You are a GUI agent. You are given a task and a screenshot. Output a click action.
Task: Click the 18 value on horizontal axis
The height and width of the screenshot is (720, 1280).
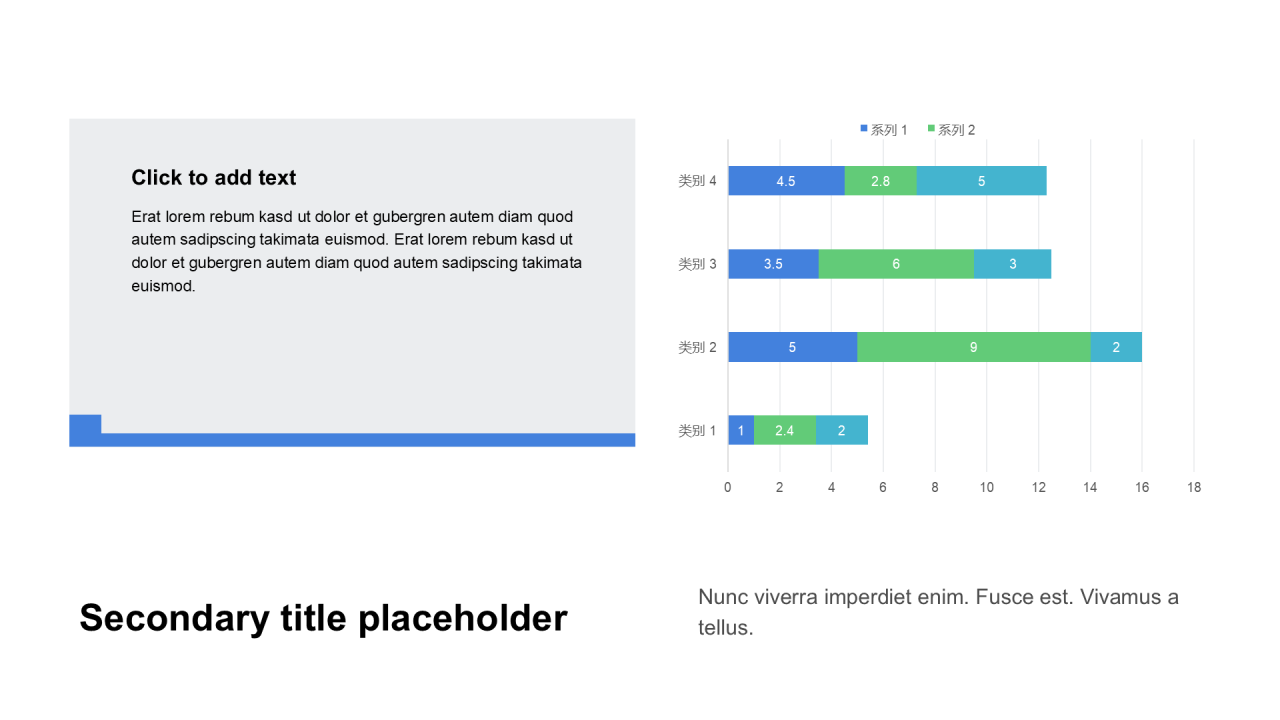1193,487
